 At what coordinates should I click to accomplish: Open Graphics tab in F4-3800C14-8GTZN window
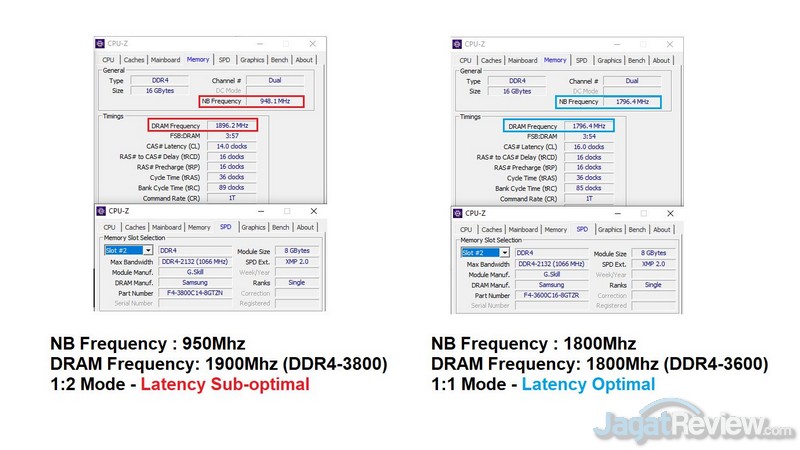point(254,228)
